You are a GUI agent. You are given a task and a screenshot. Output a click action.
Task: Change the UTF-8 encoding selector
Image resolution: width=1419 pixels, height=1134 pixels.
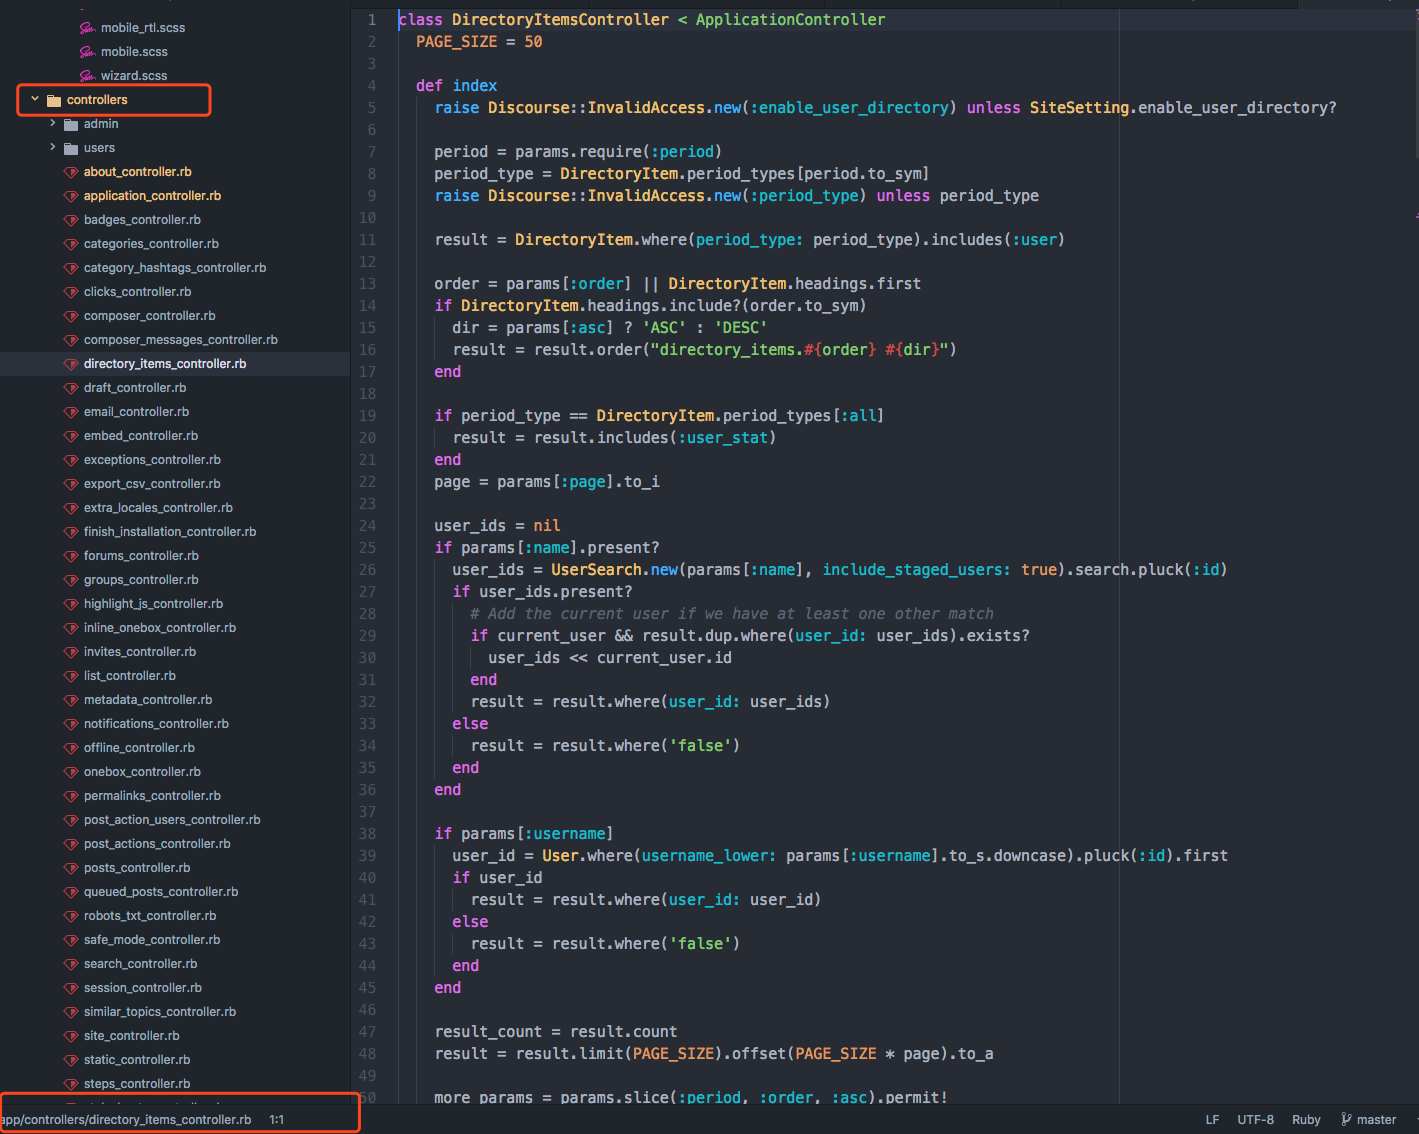(x=1255, y=1120)
